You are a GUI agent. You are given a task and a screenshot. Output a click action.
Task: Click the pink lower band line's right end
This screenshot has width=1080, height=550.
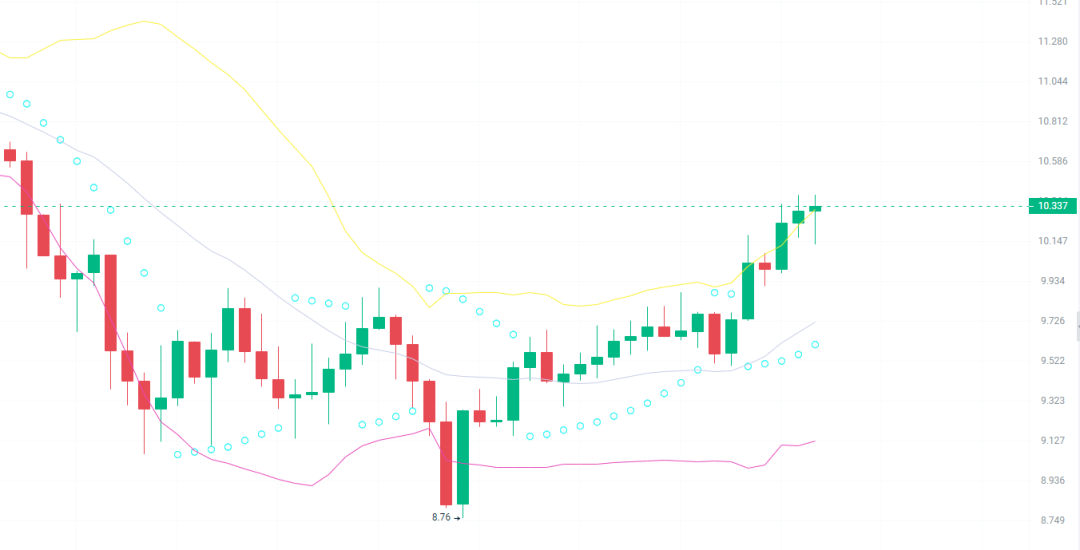(814, 441)
